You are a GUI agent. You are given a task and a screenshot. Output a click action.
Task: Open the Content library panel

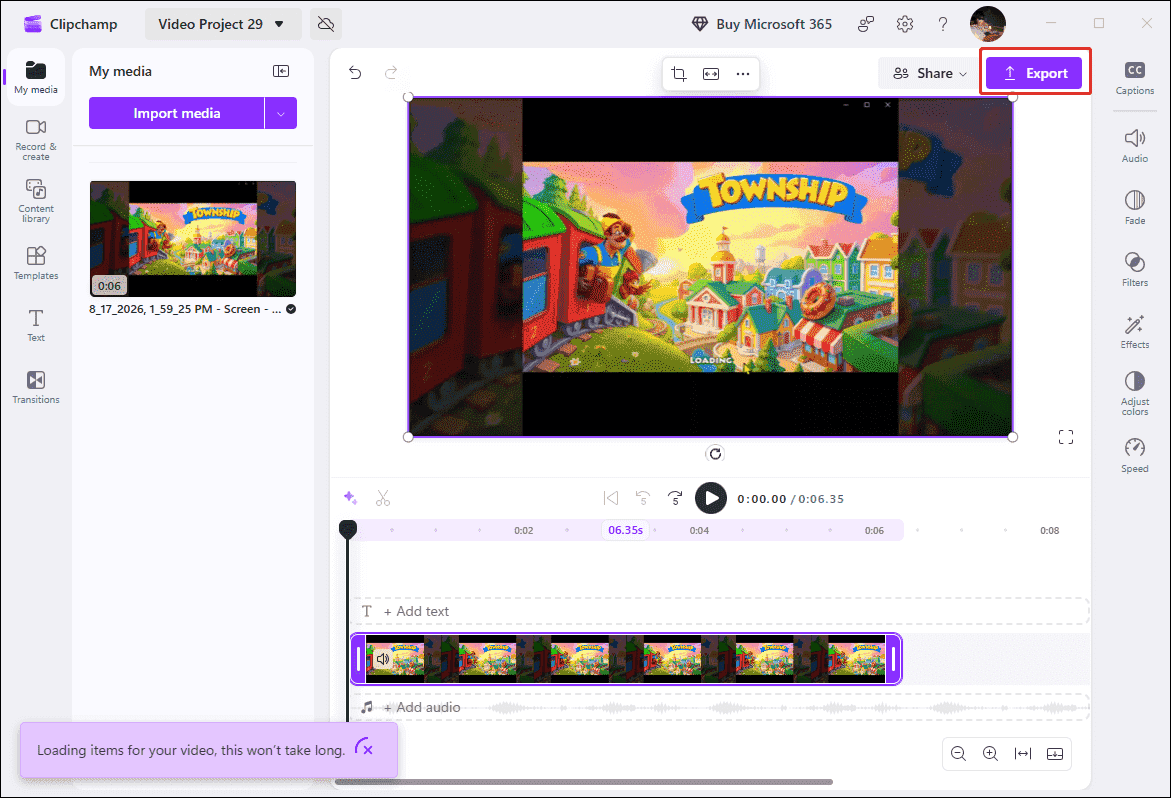click(x=36, y=201)
